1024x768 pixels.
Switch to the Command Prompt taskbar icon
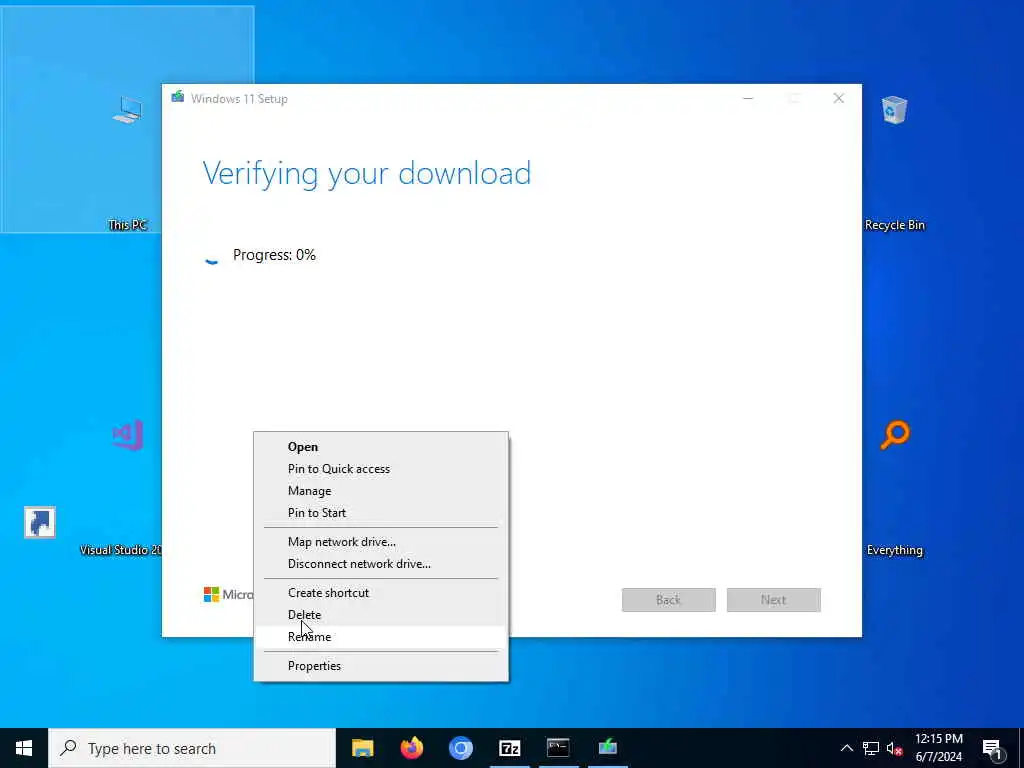(558, 748)
